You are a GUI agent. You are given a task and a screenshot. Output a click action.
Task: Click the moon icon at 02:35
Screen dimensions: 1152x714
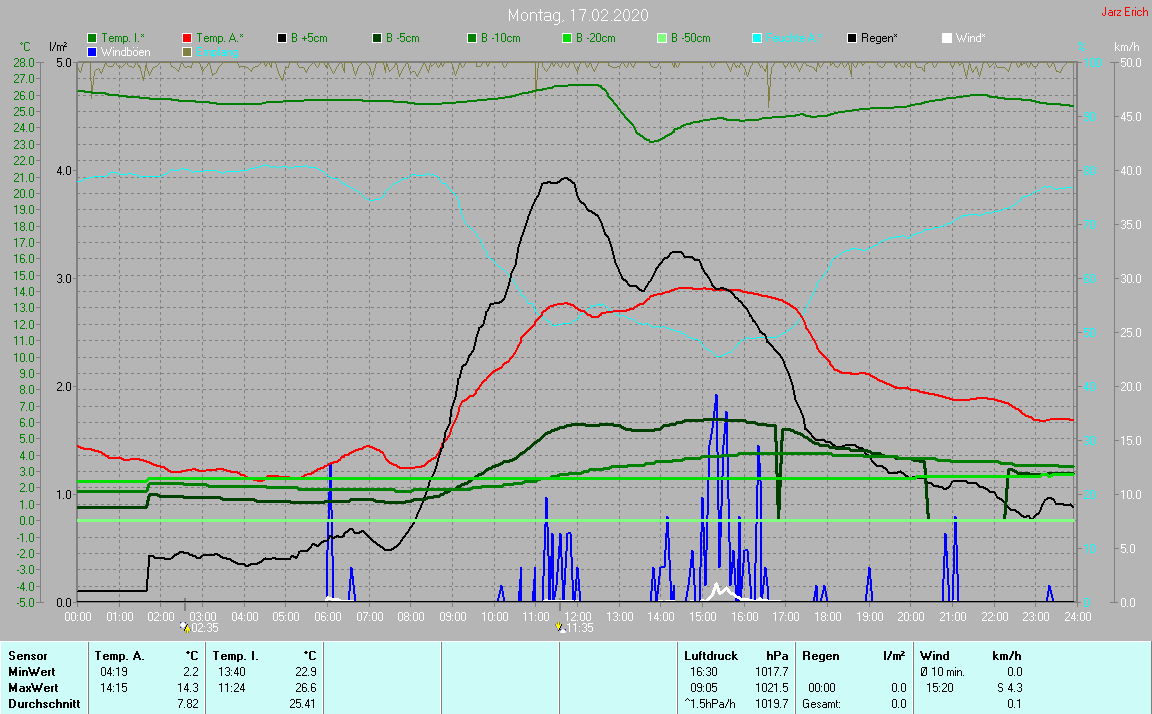tap(184, 627)
